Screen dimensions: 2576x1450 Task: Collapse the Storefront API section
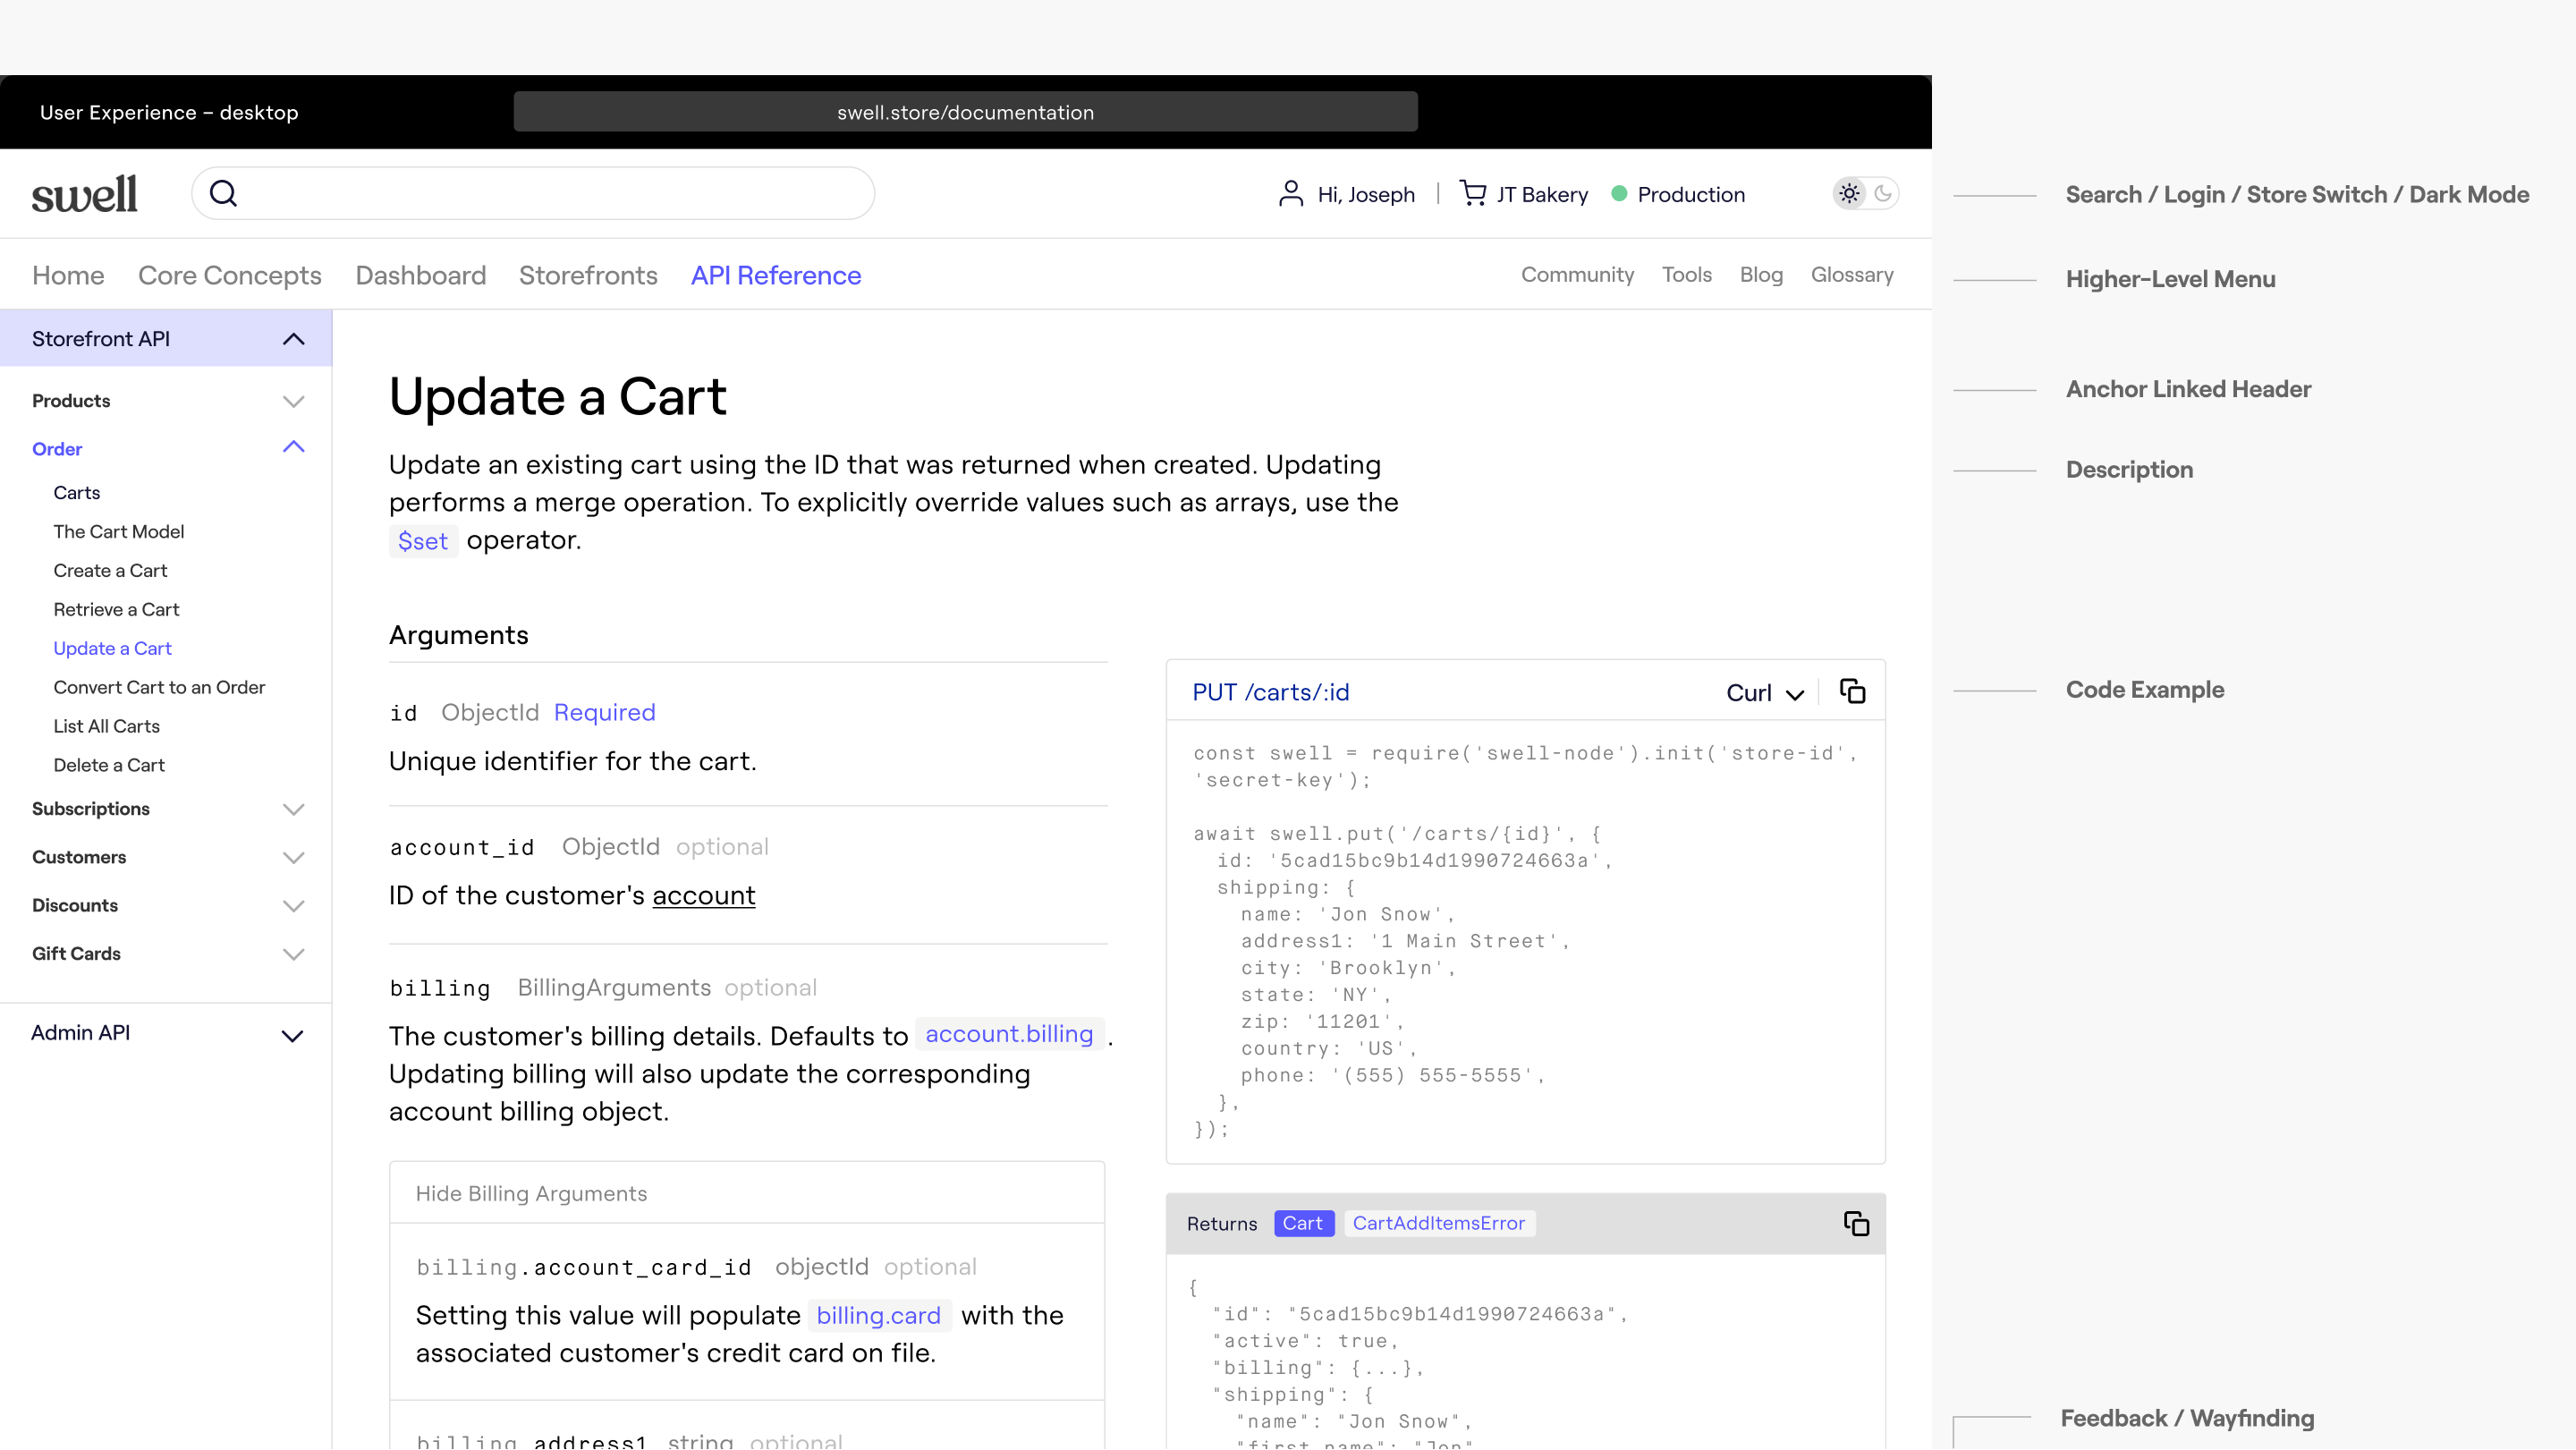click(x=293, y=339)
